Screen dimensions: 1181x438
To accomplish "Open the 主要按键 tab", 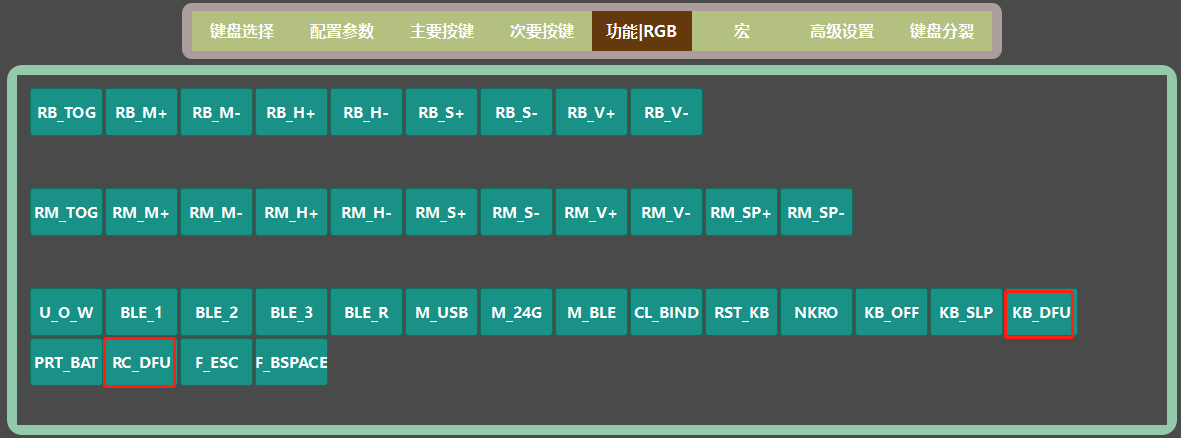I will 442,32.
